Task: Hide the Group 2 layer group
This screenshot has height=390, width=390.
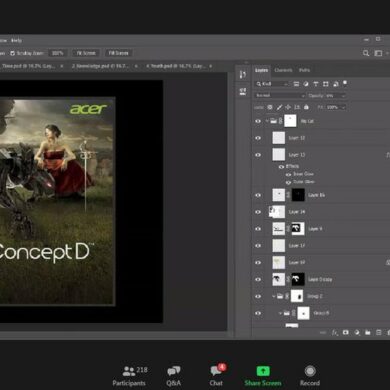Action: coord(258,296)
